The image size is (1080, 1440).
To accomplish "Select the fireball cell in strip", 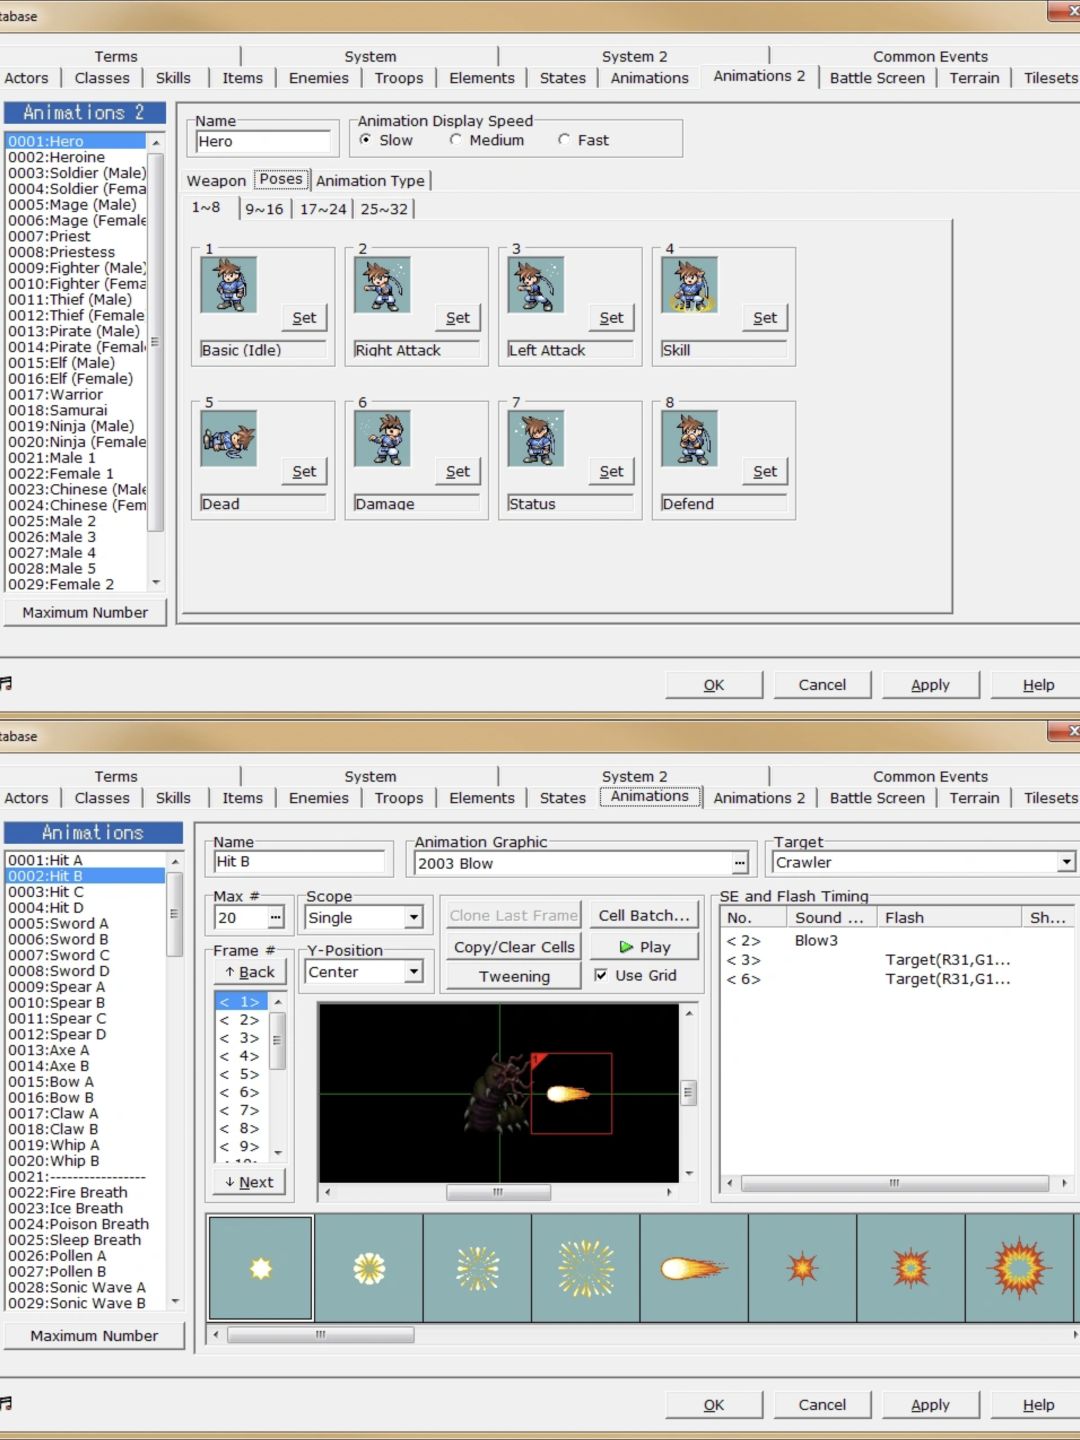I will point(694,1268).
